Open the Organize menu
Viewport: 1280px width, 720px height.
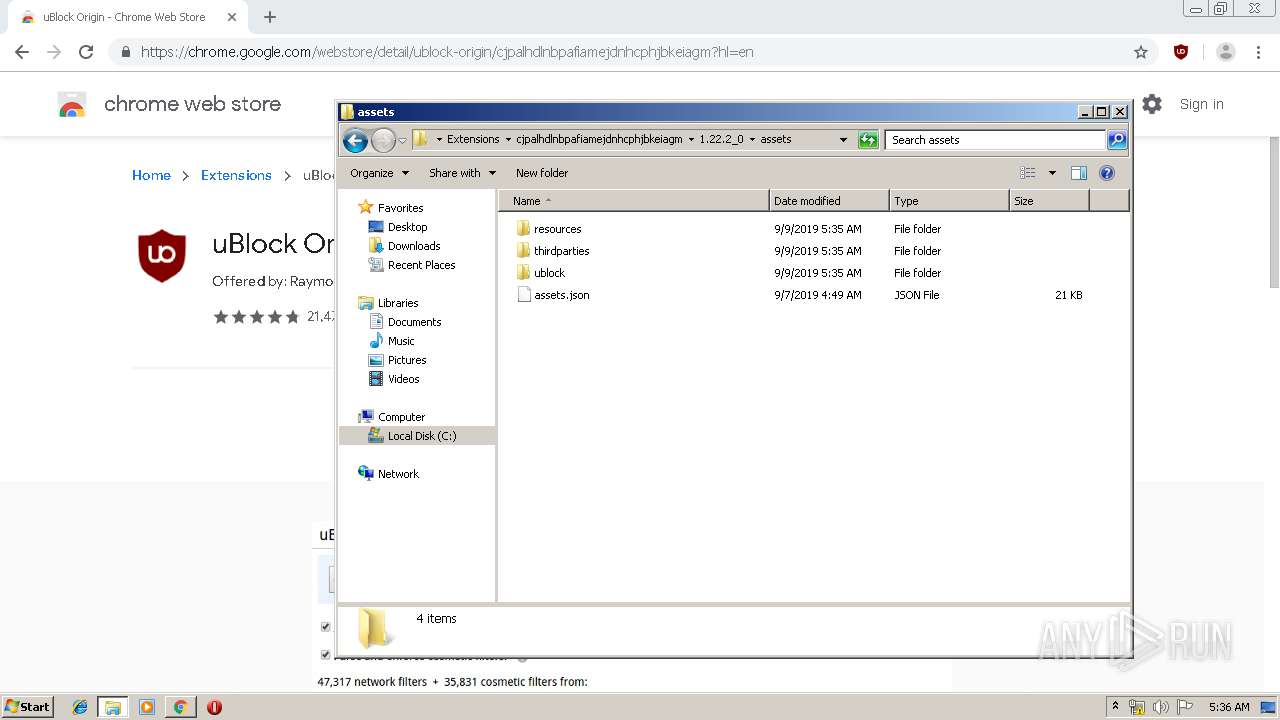coord(379,173)
